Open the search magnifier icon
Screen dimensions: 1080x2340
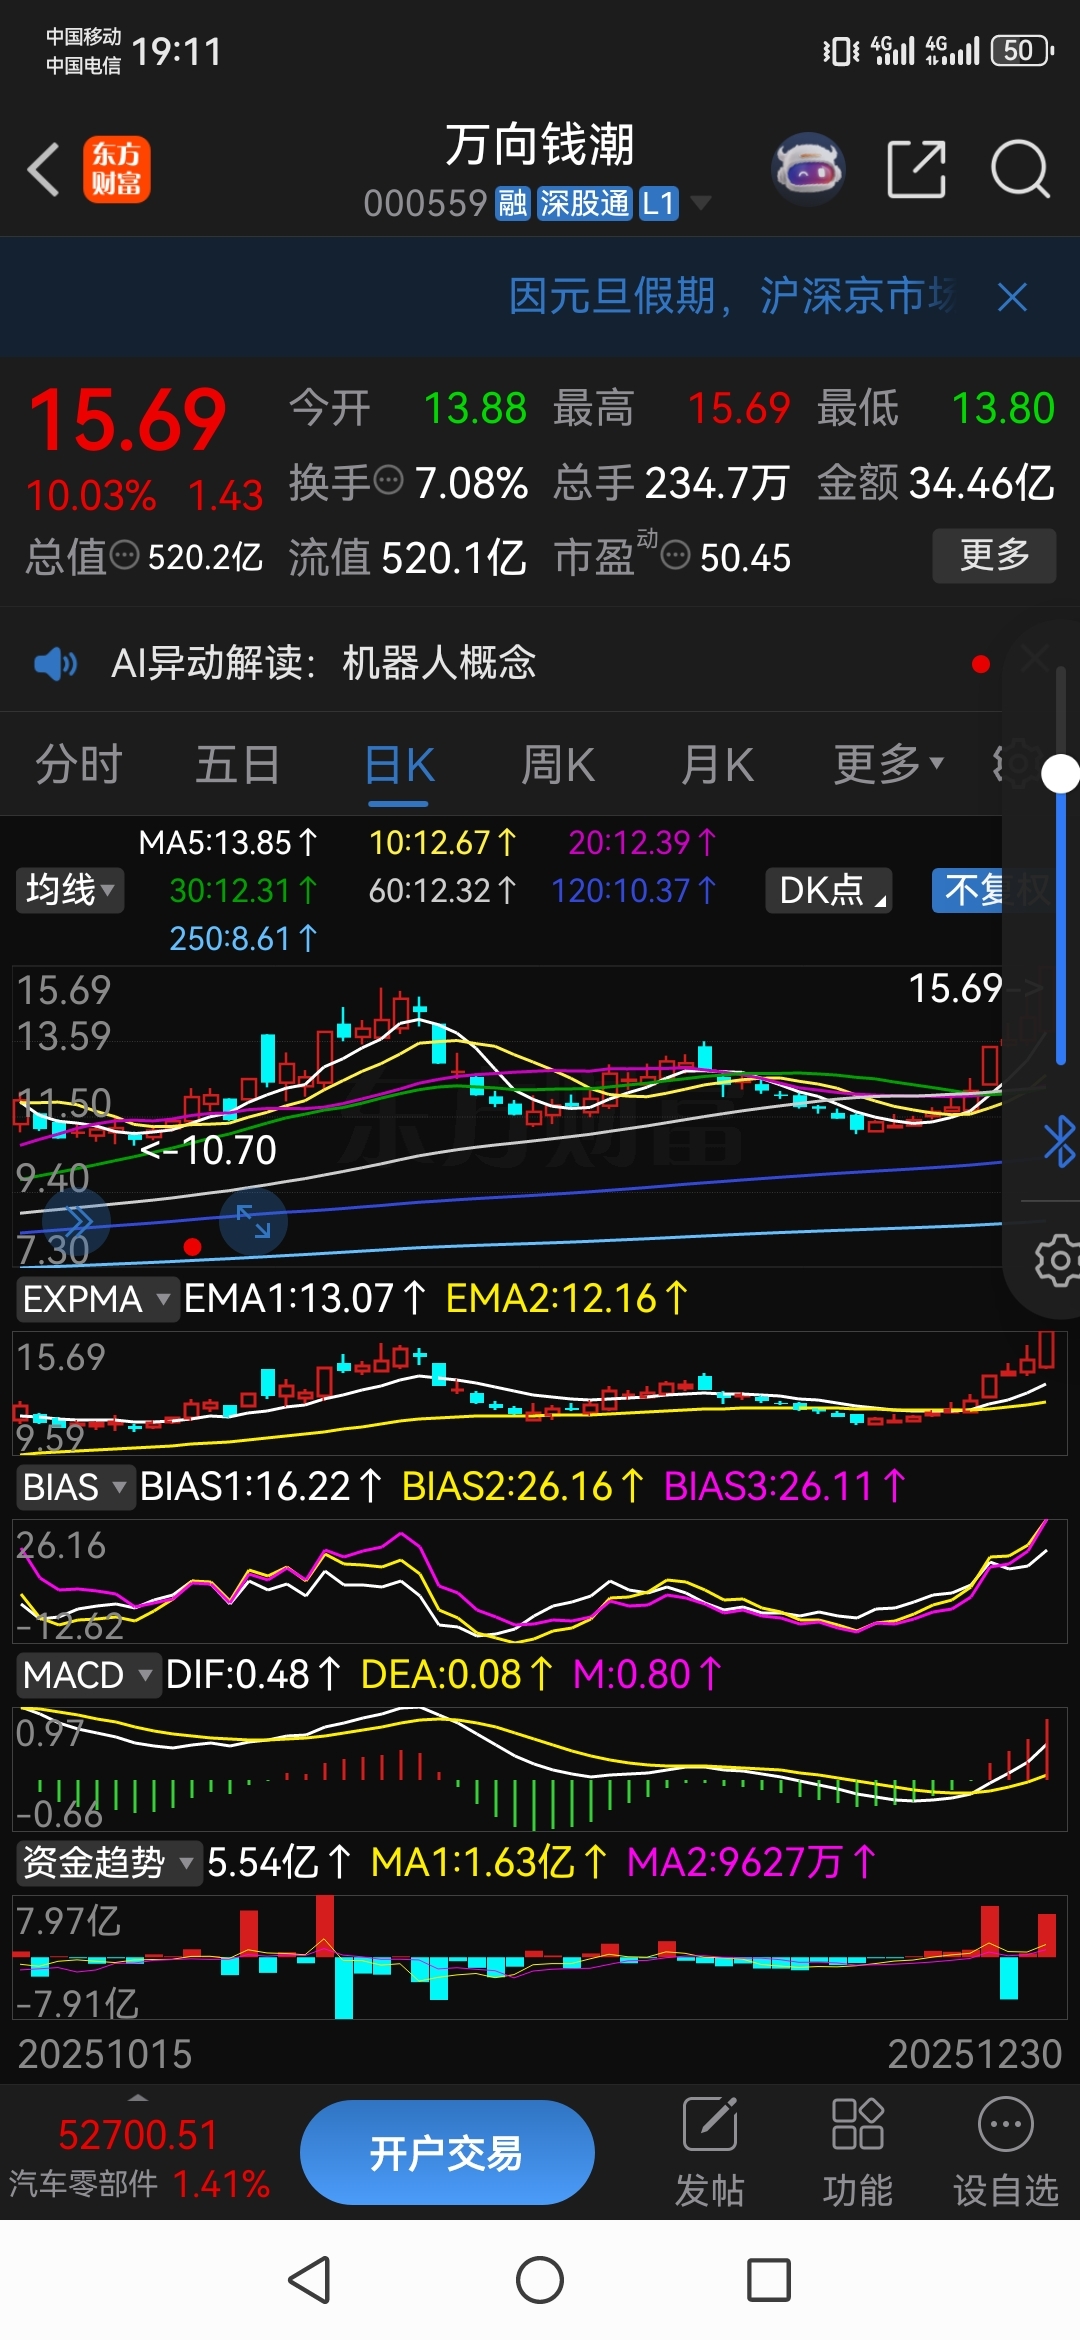pyautogui.click(x=1020, y=169)
